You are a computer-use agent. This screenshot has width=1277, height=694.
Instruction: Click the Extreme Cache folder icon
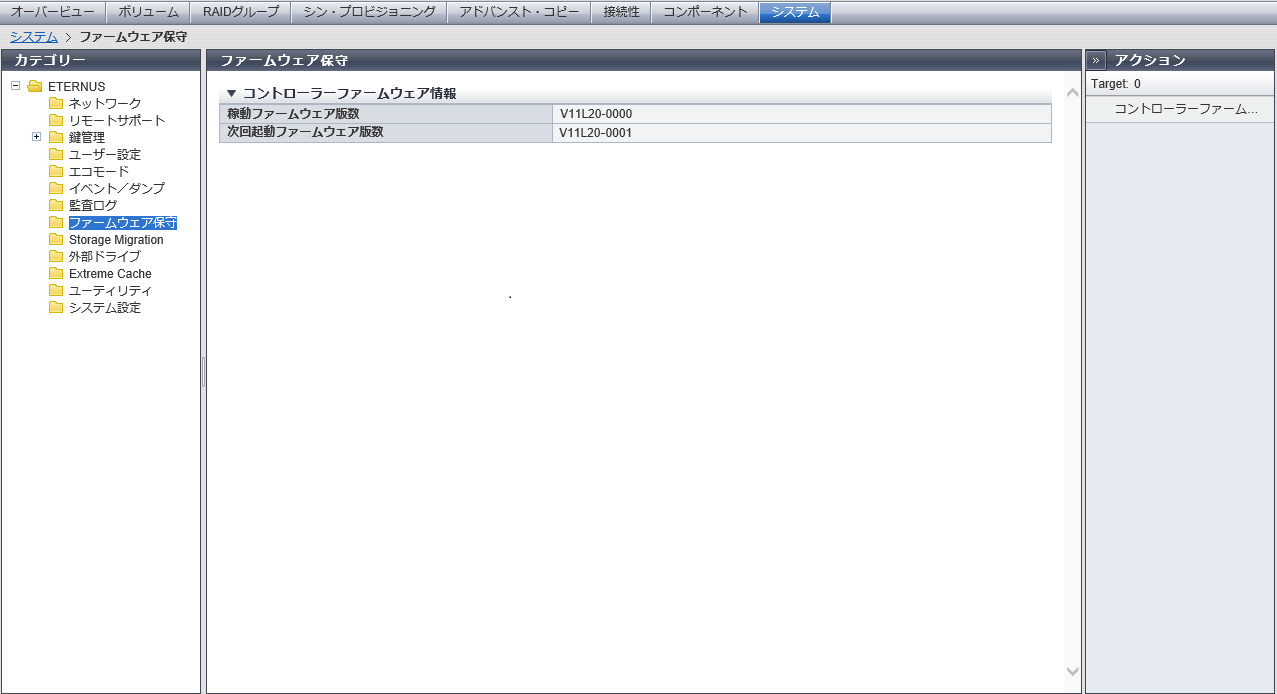(x=56, y=274)
